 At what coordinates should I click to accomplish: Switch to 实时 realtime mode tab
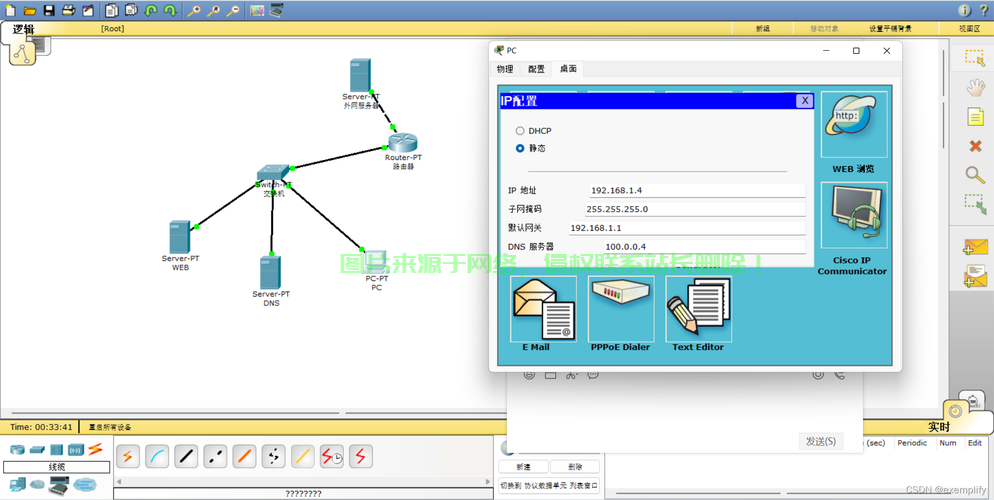[x=939, y=426]
